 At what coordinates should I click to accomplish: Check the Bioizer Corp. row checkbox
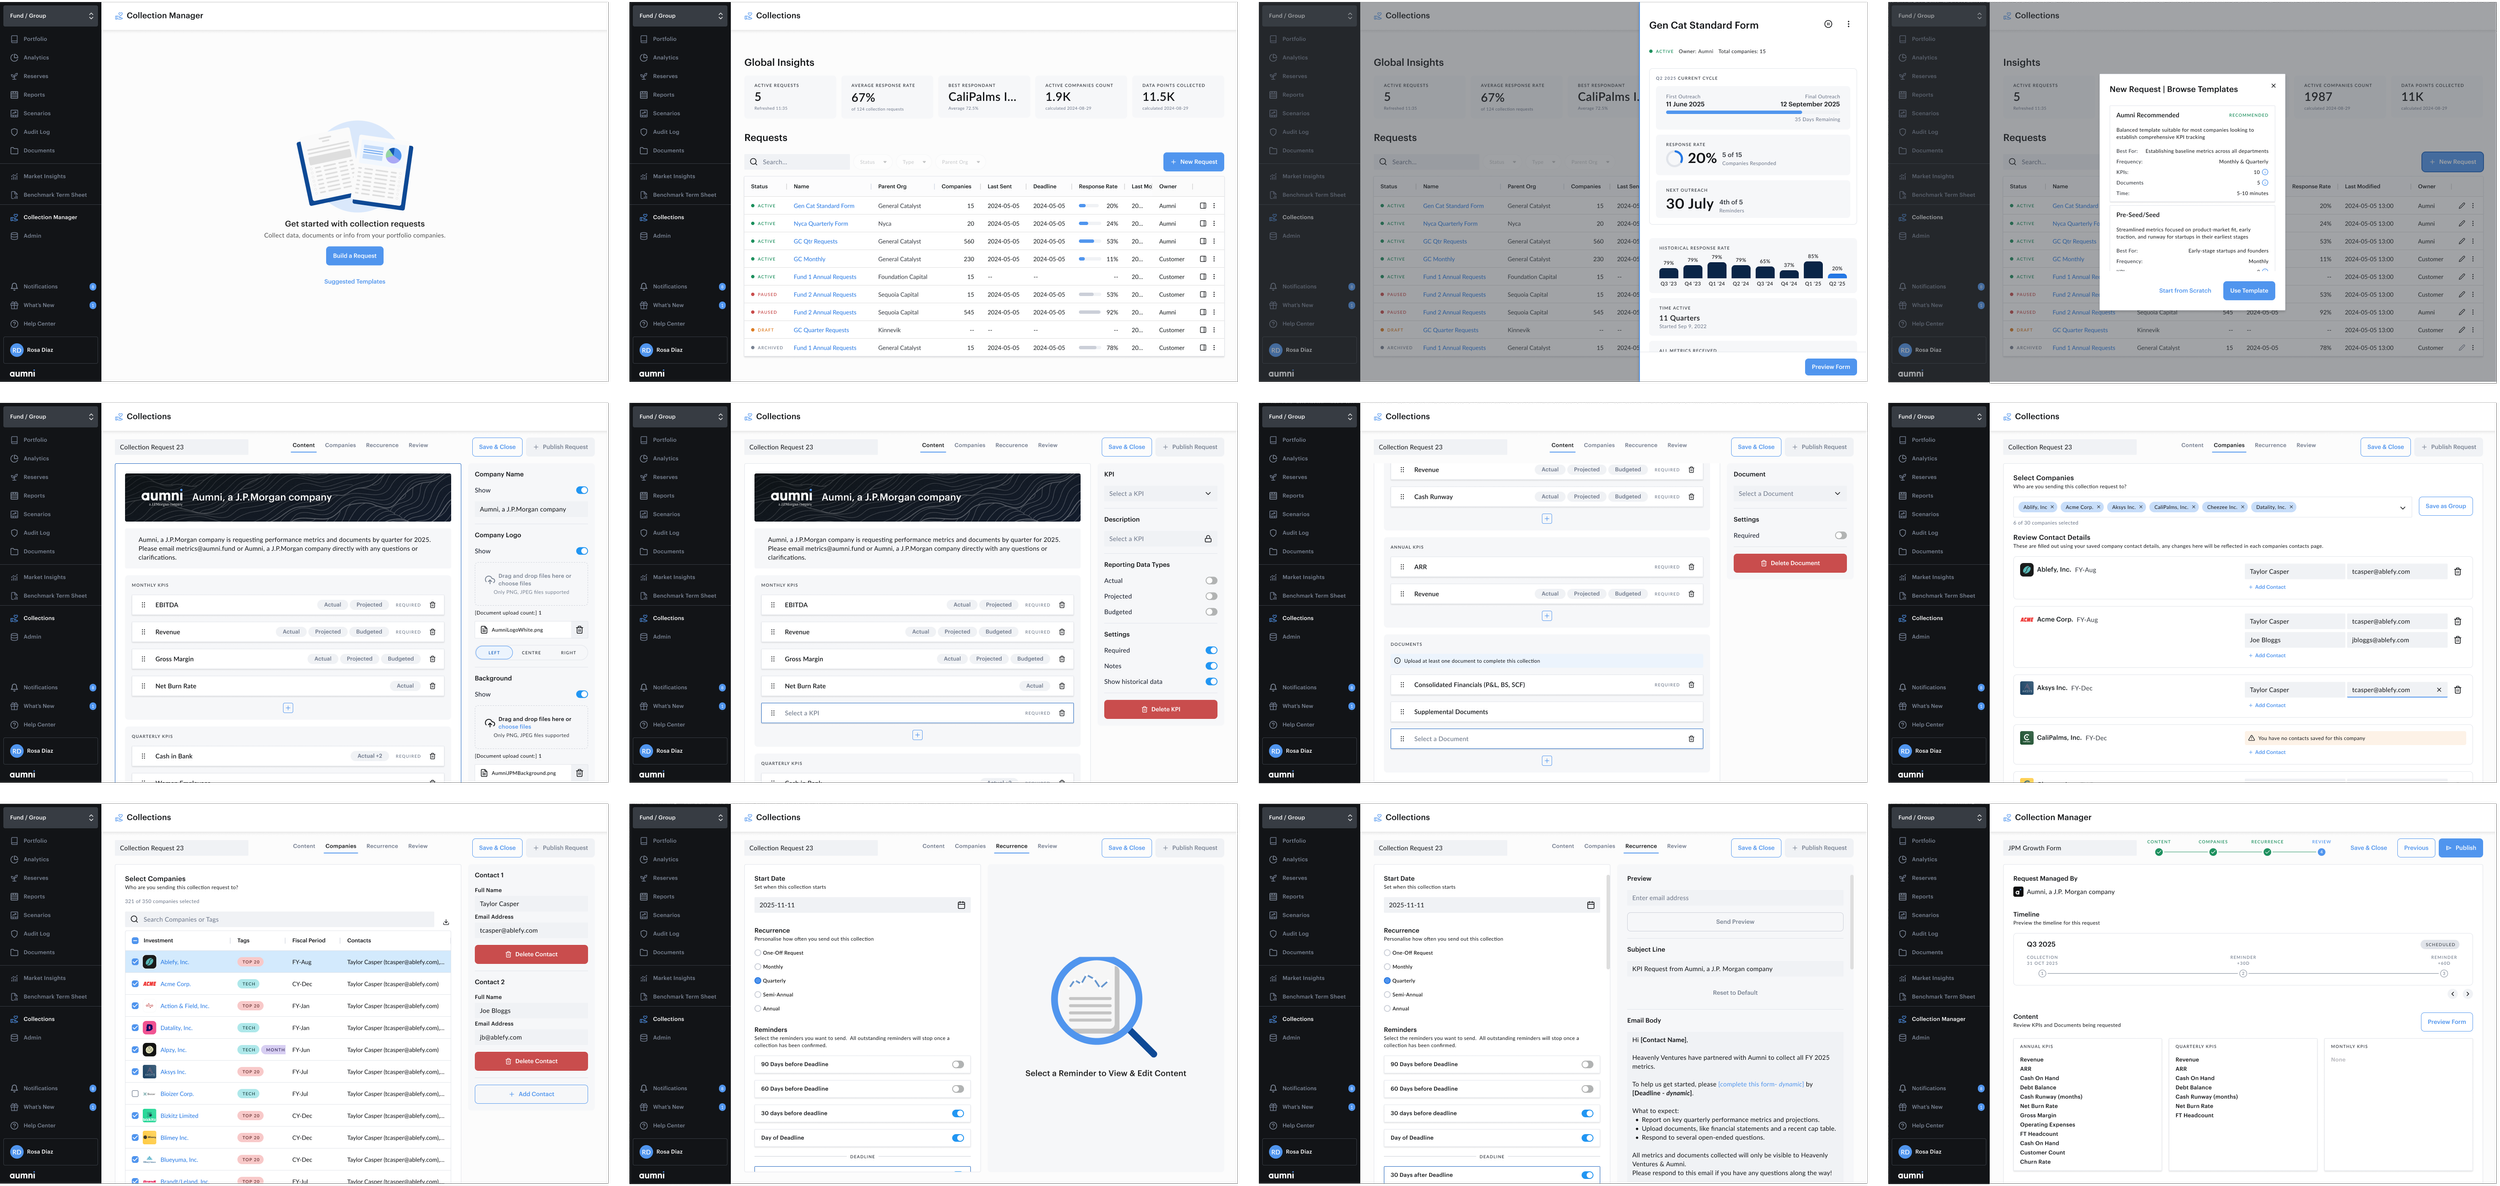pyautogui.click(x=135, y=1094)
